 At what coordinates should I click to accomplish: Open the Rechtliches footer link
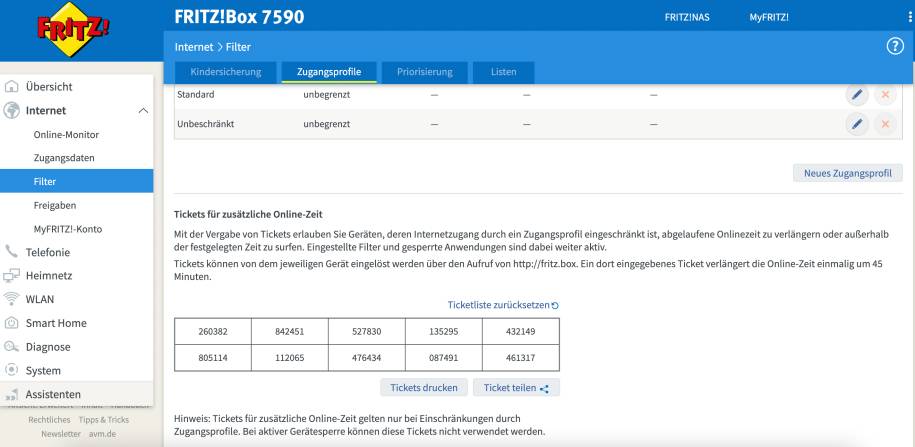(49, 420)
